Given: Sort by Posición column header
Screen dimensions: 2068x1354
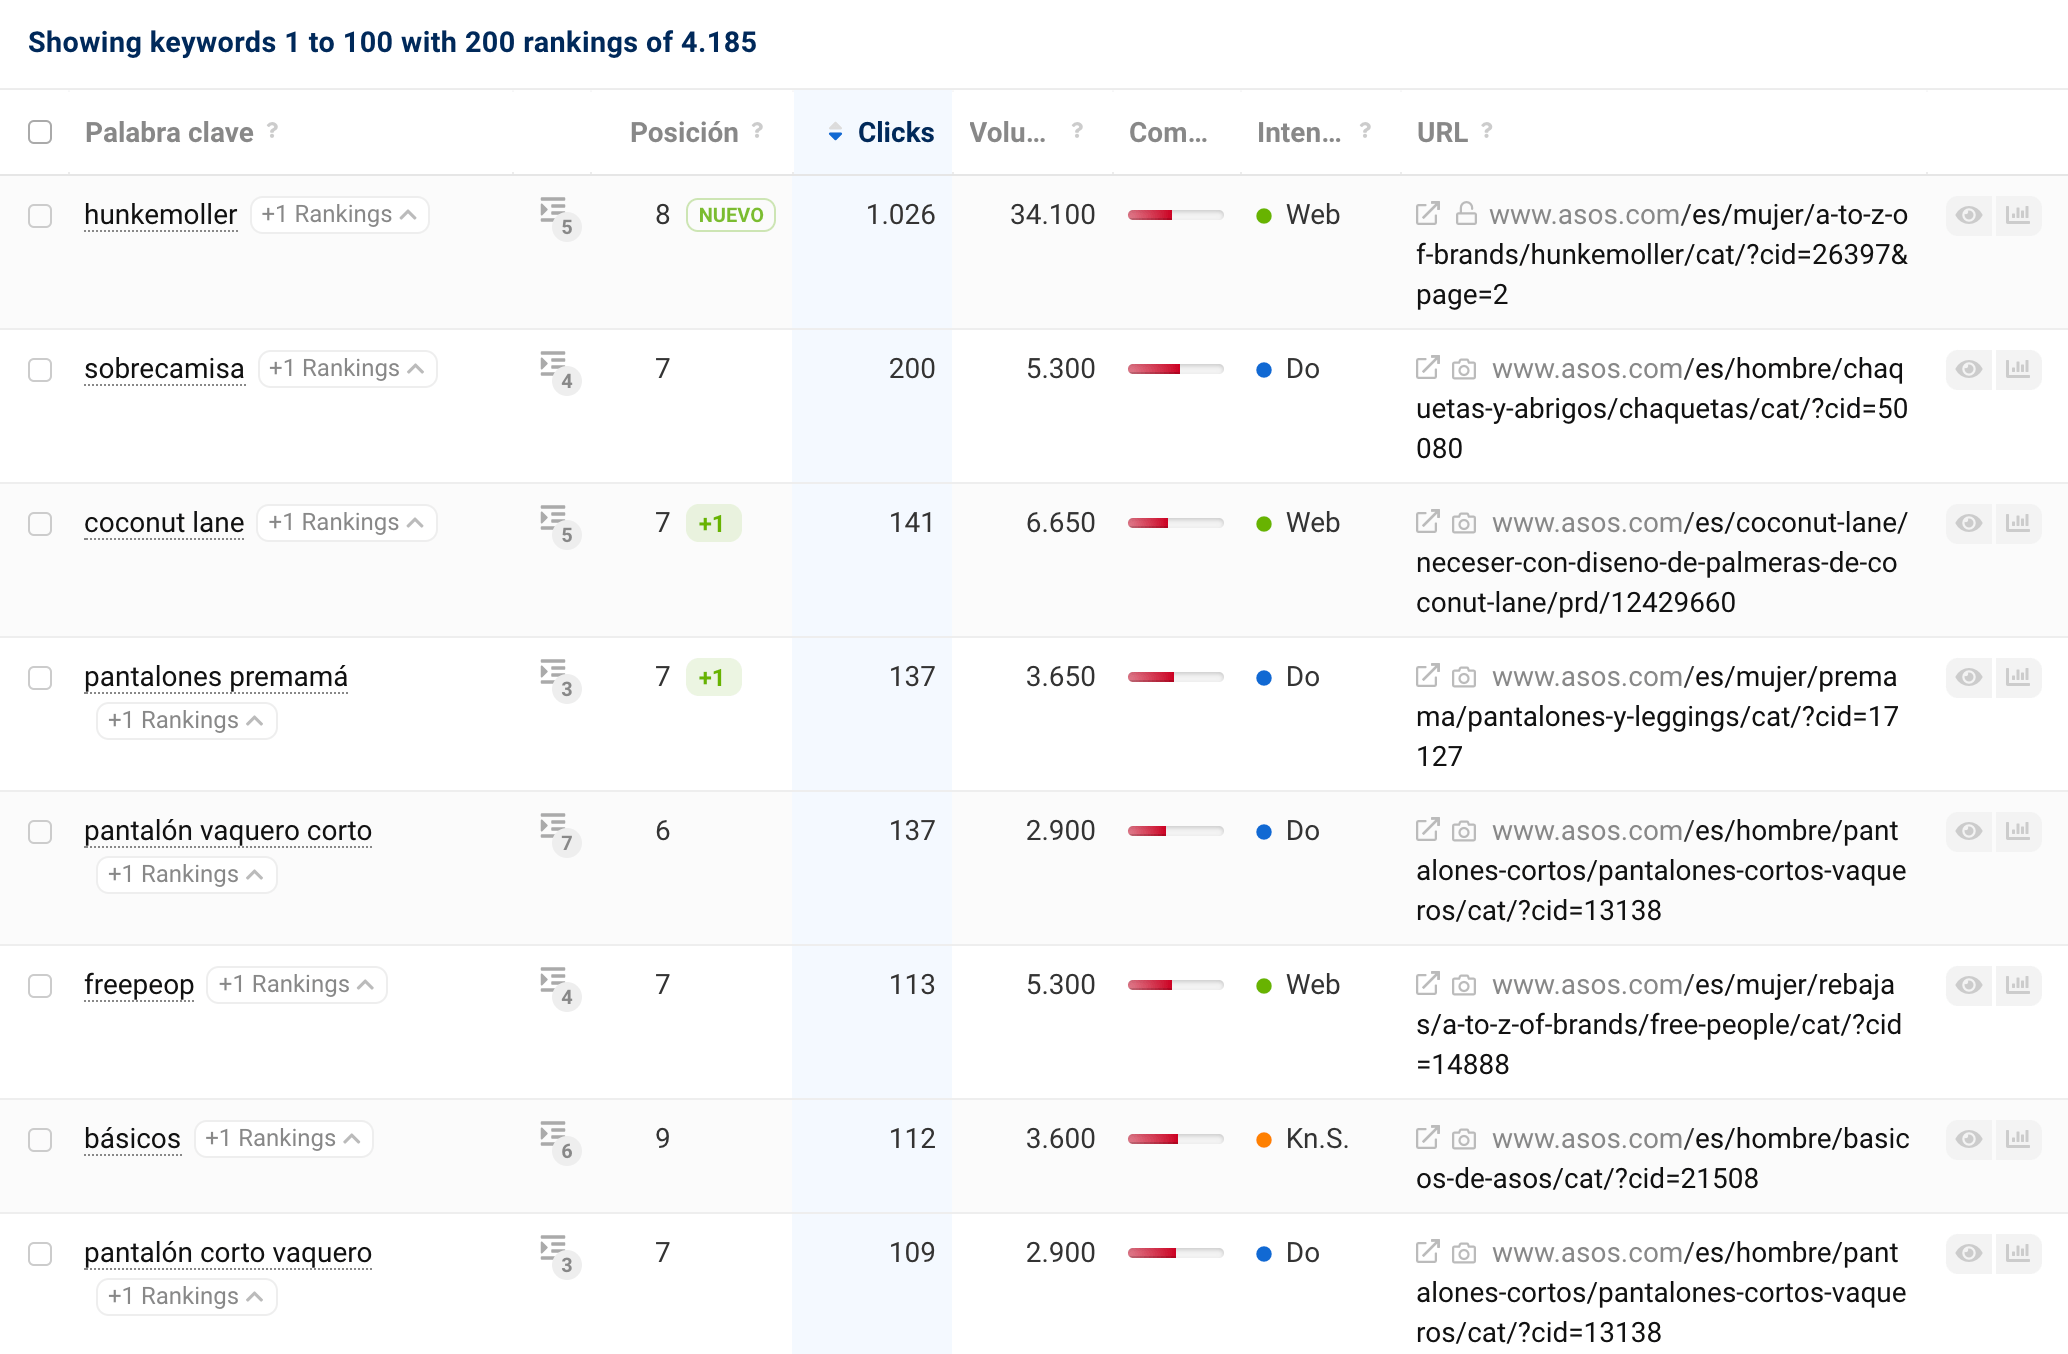Looking at the screenshot, I should pos(684,132).
